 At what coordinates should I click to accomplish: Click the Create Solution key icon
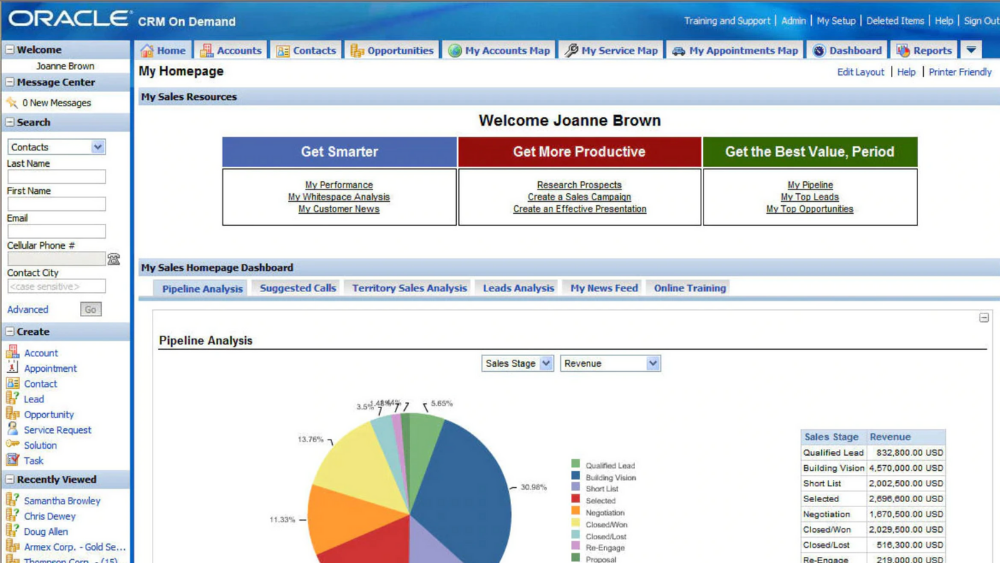[x=13, y=444]
